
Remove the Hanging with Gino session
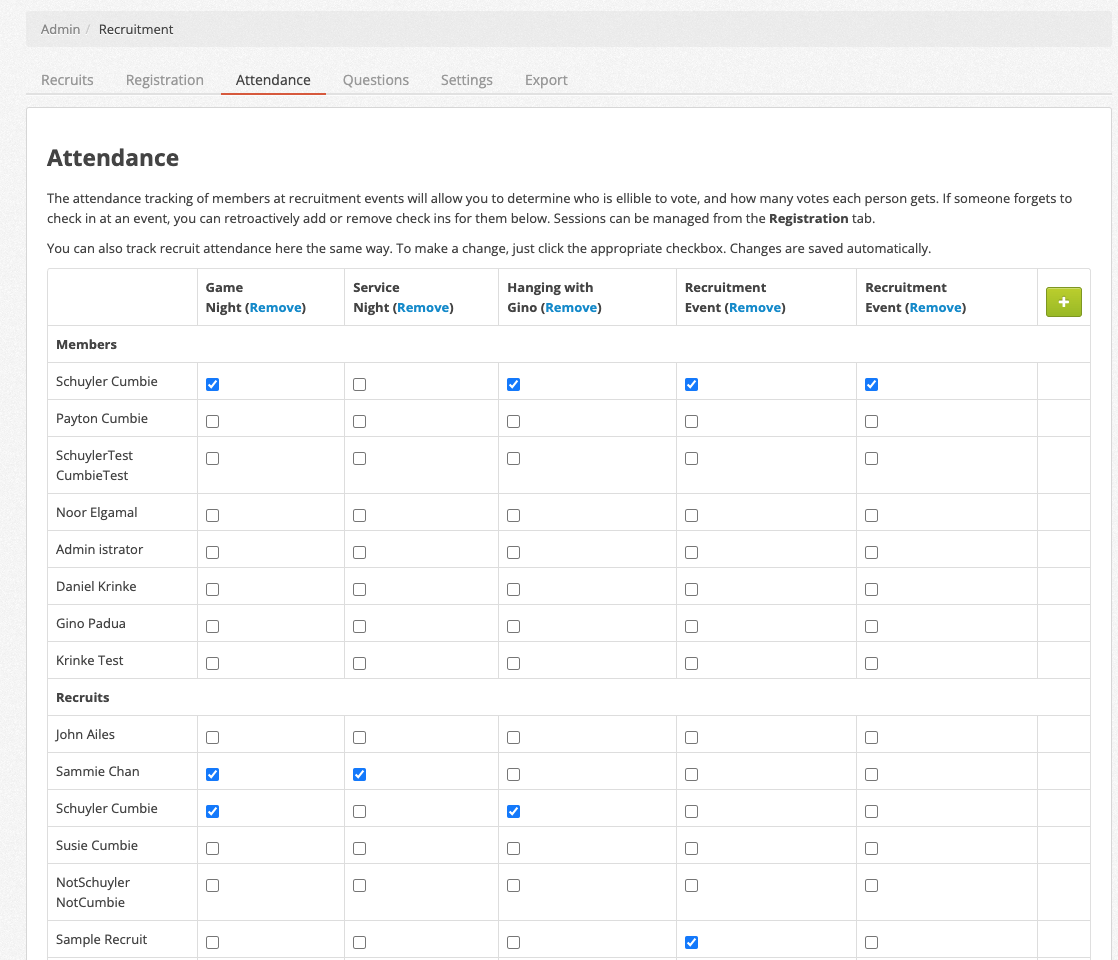click(571, 307)
